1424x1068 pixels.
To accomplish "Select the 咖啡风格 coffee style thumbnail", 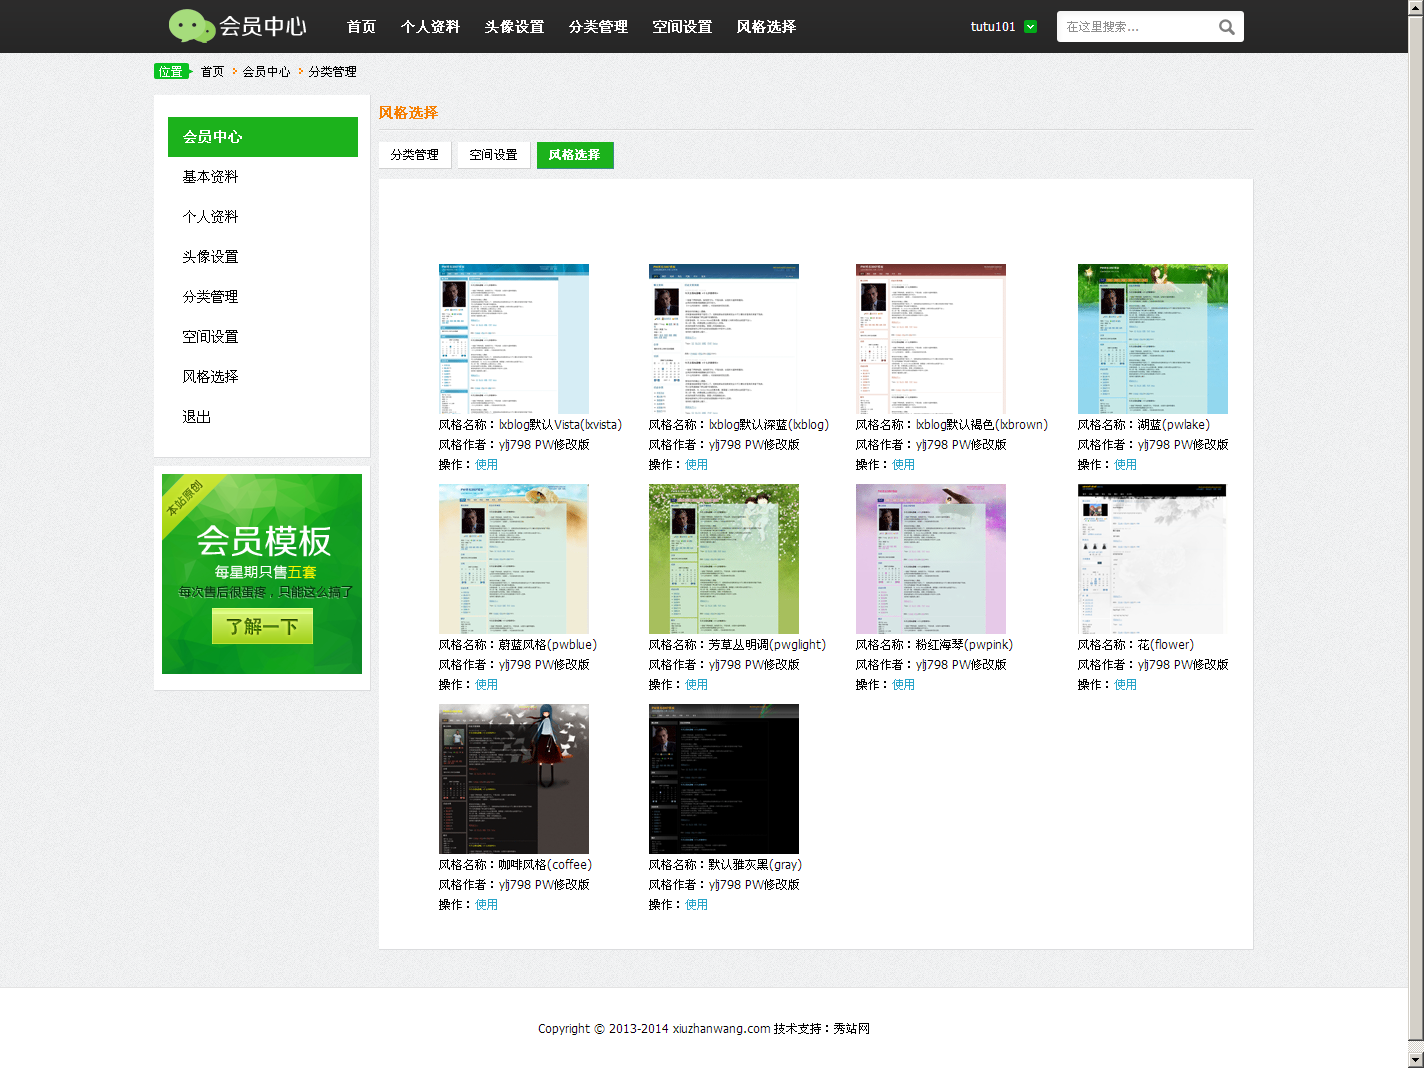I will pyautogui.click(x=514, y=779).
